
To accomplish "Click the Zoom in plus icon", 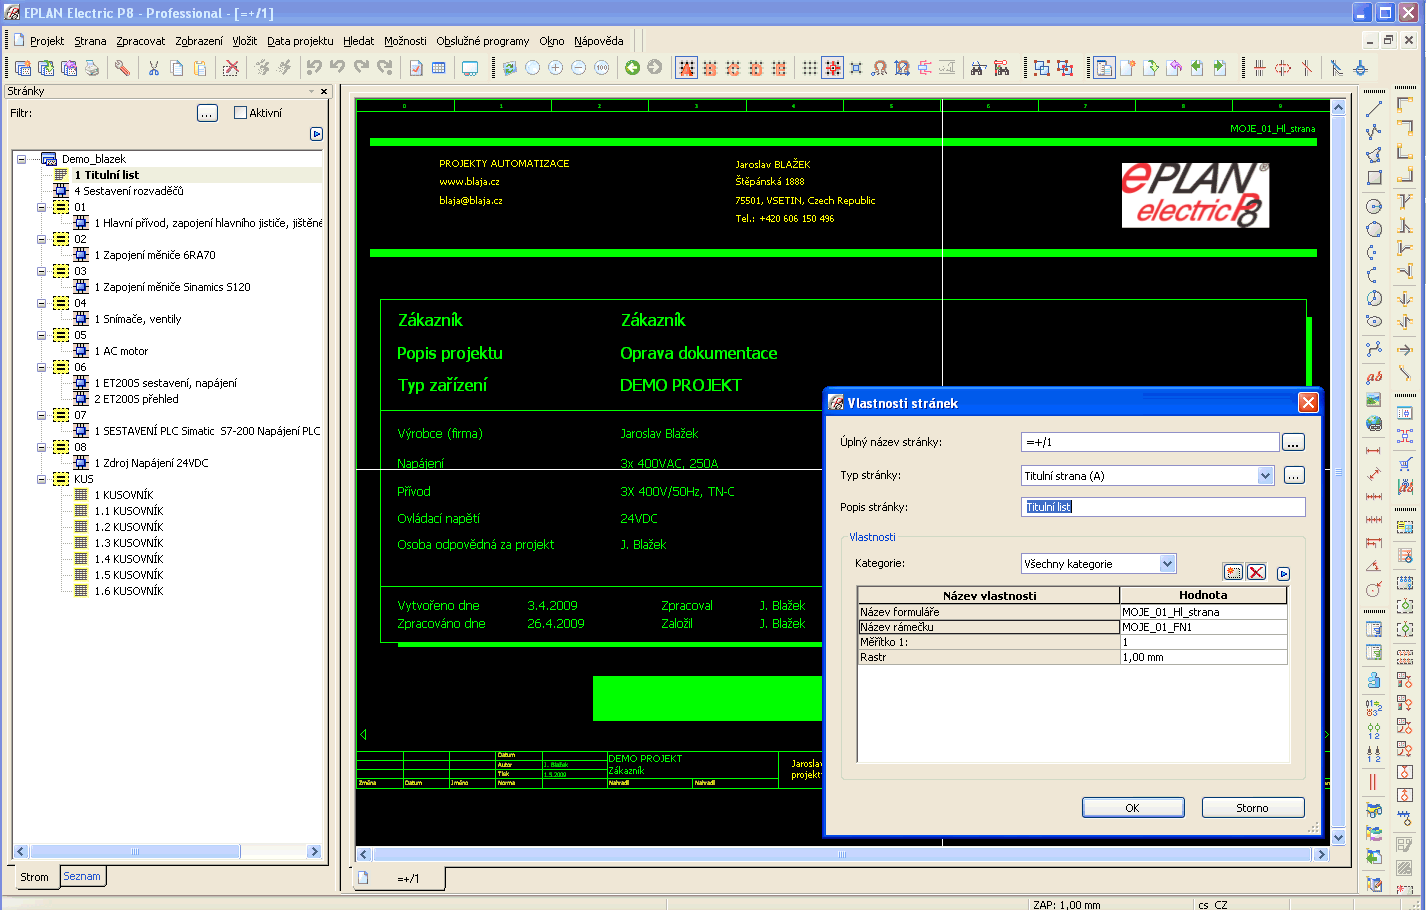I will pyautogui.click(x=555, y=68).
